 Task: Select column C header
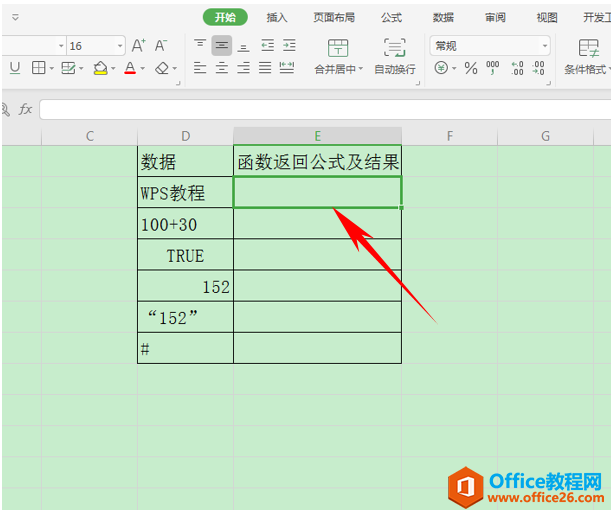[90, 136]
